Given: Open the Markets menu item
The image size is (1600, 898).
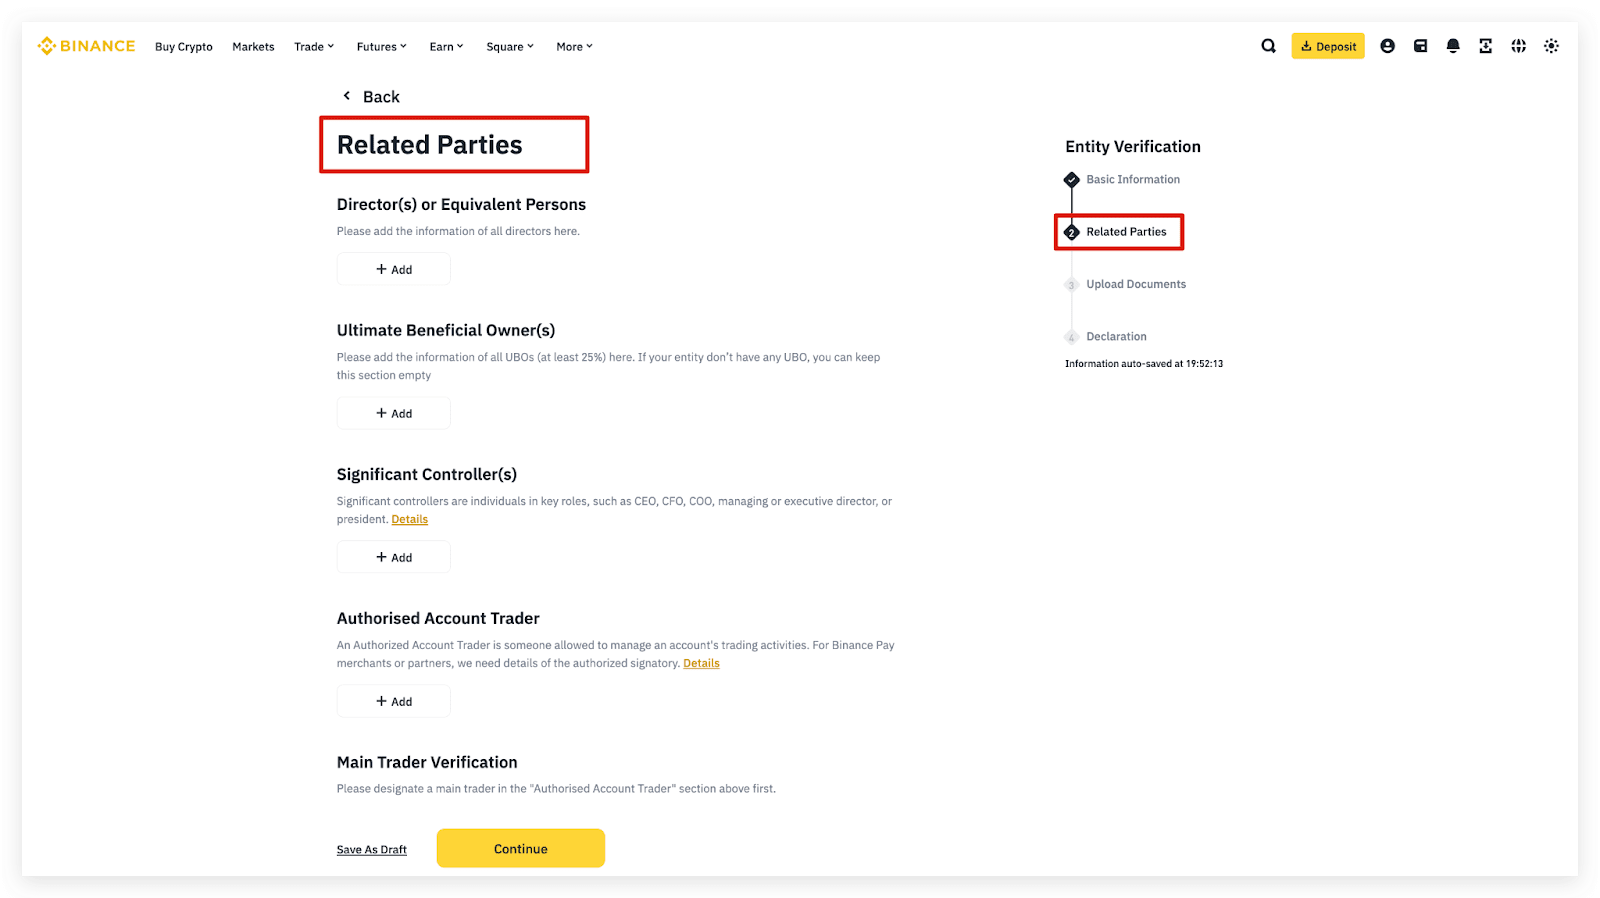Looking at the screenshot, I should tap(253, 47).
